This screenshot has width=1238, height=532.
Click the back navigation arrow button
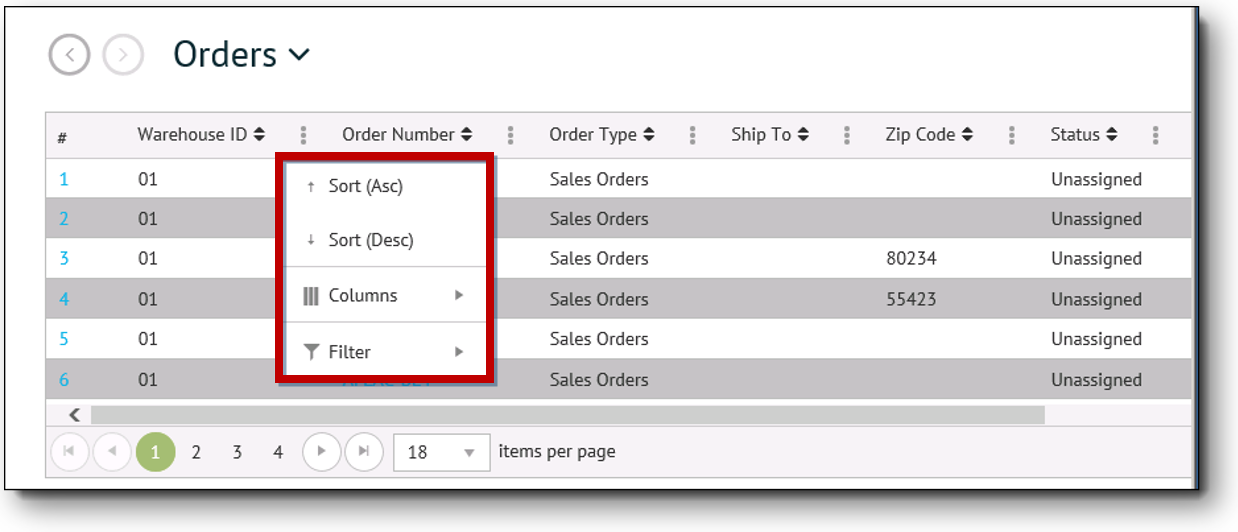(69, 55)
